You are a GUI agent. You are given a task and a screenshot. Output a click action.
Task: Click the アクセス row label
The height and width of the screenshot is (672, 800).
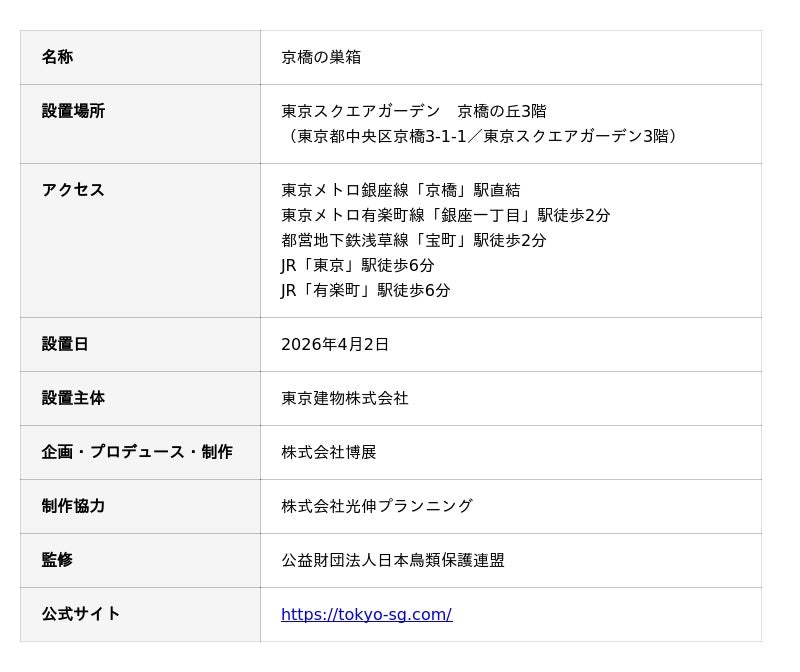[x=73, y=190]
